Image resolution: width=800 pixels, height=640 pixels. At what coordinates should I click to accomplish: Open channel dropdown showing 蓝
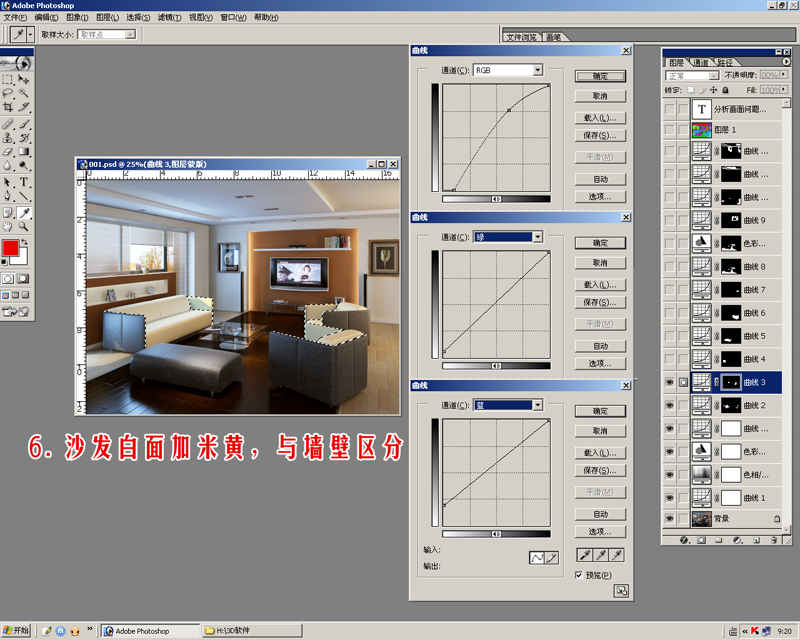(x=537, y=405)
